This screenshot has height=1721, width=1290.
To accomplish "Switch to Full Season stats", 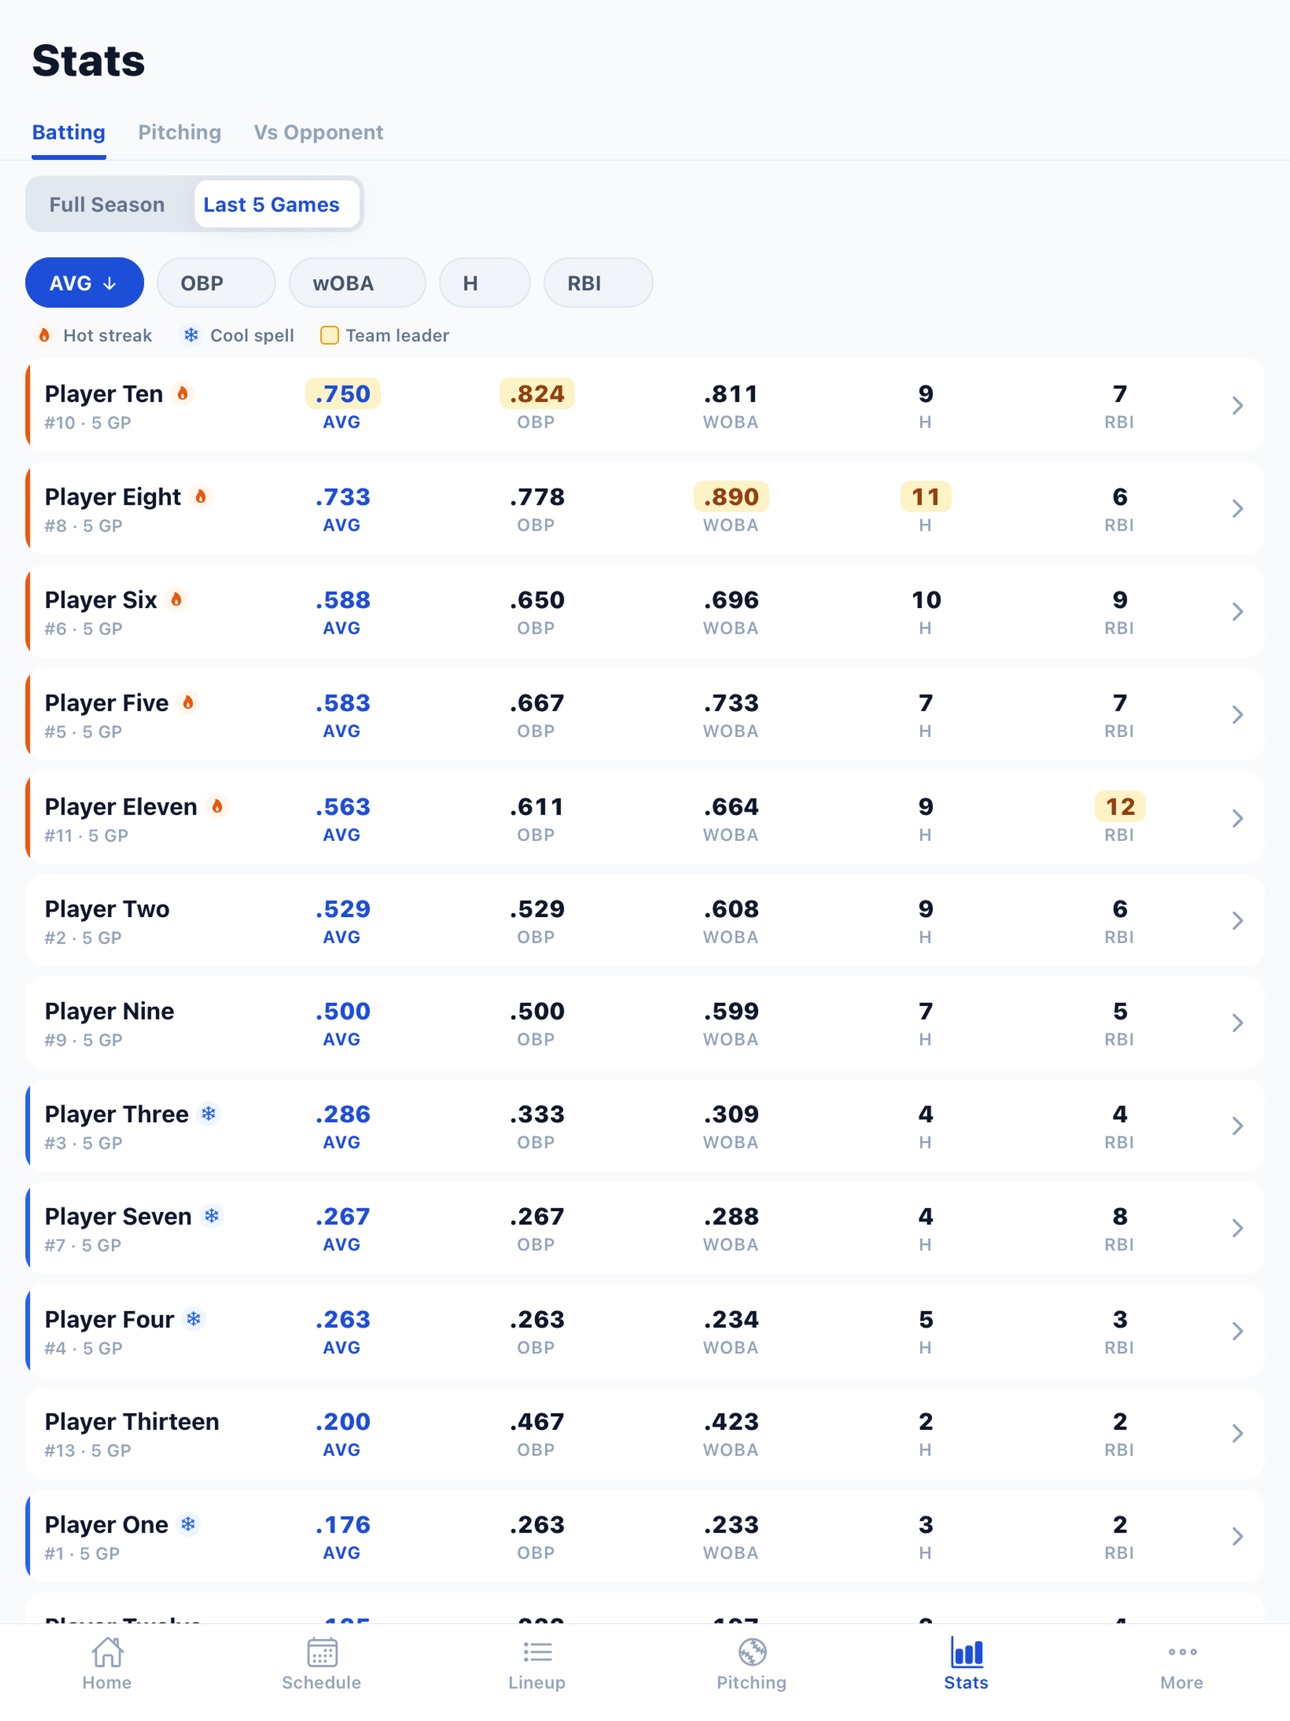I will (107, 204).
